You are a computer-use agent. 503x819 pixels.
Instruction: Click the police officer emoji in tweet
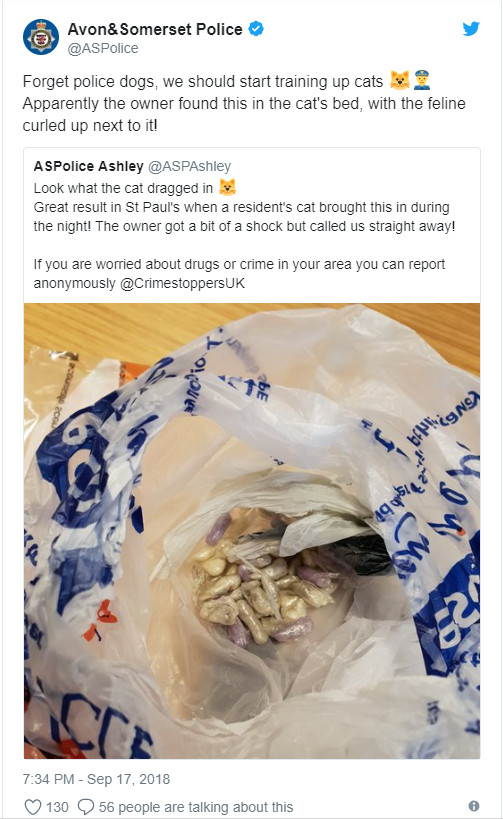[422, 81]
